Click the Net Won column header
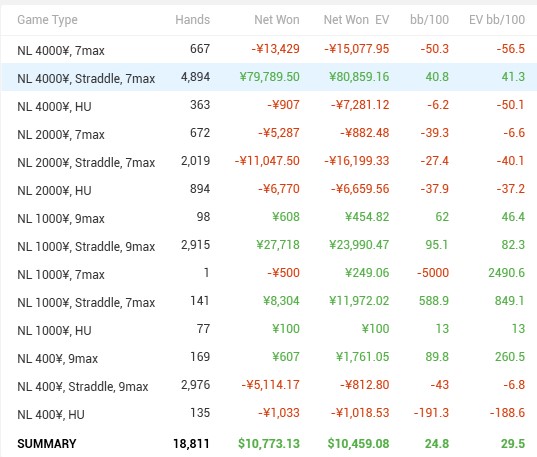The image size is (537, 457). pos(277,20)
